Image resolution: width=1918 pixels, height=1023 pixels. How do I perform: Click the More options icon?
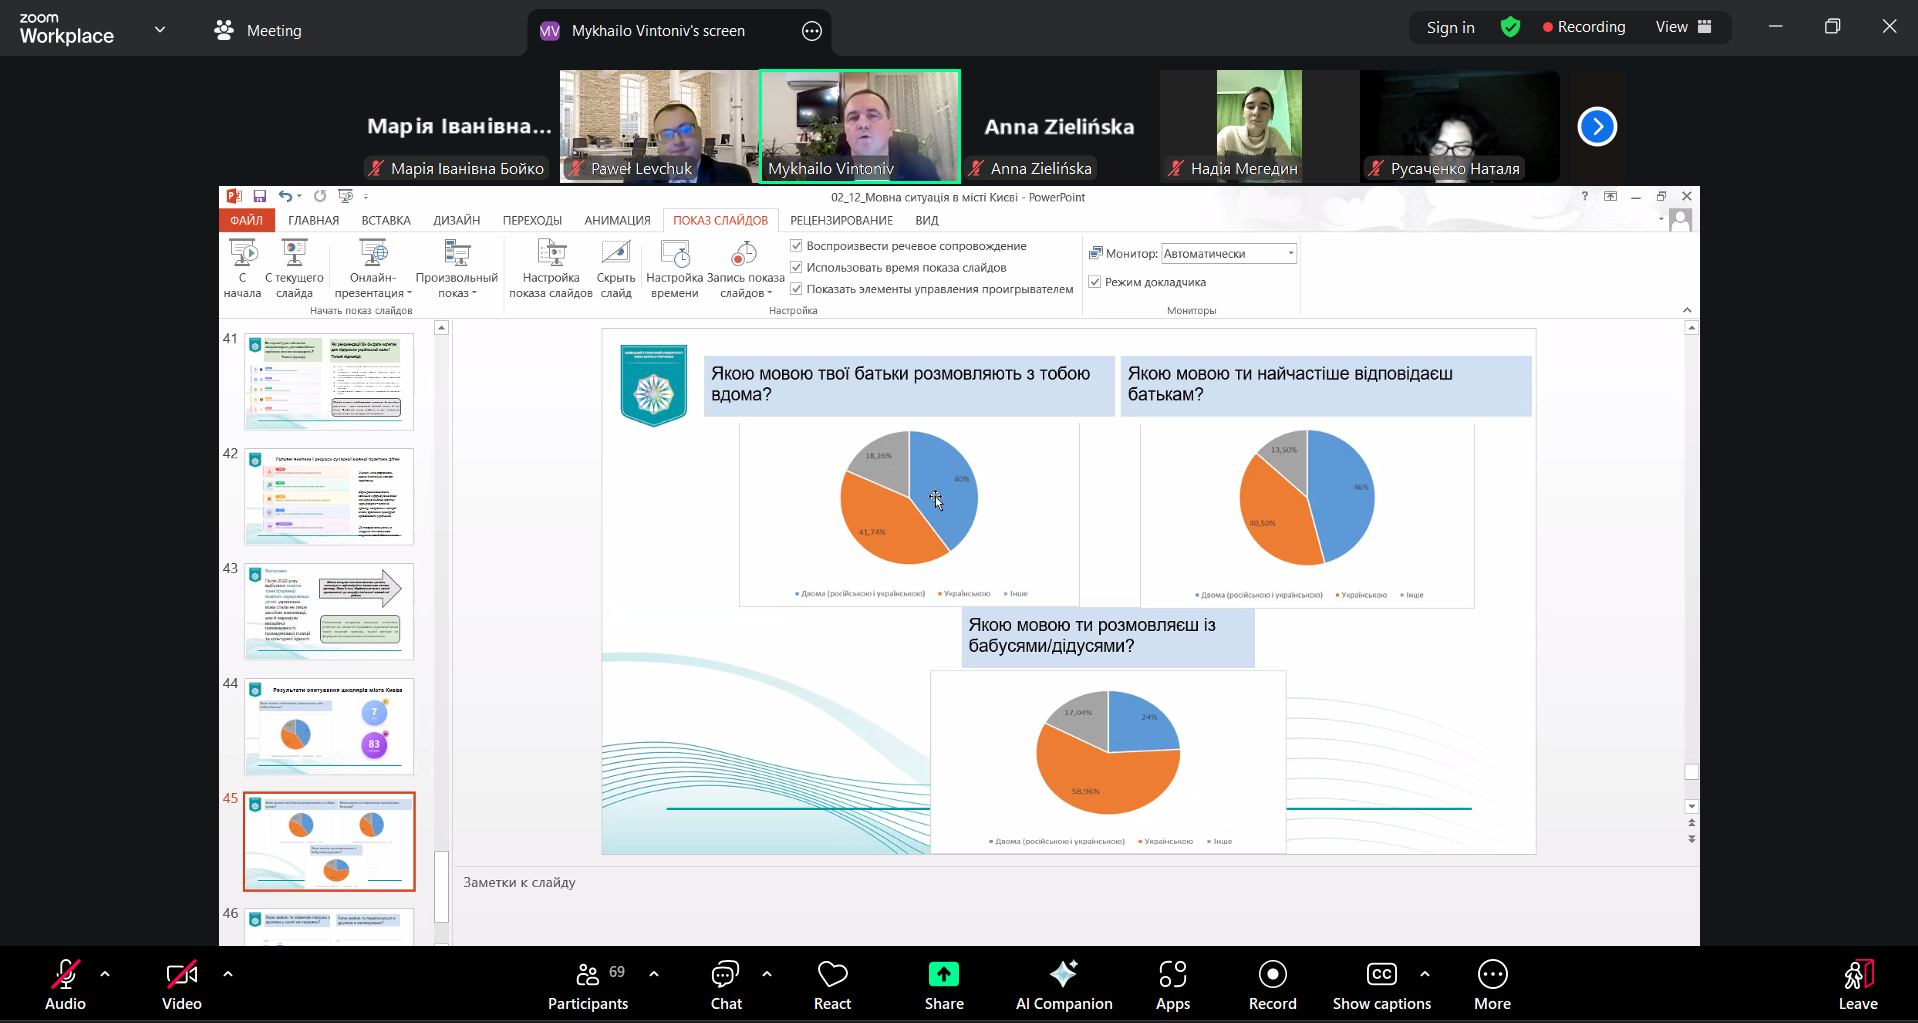click(1492, 974)
